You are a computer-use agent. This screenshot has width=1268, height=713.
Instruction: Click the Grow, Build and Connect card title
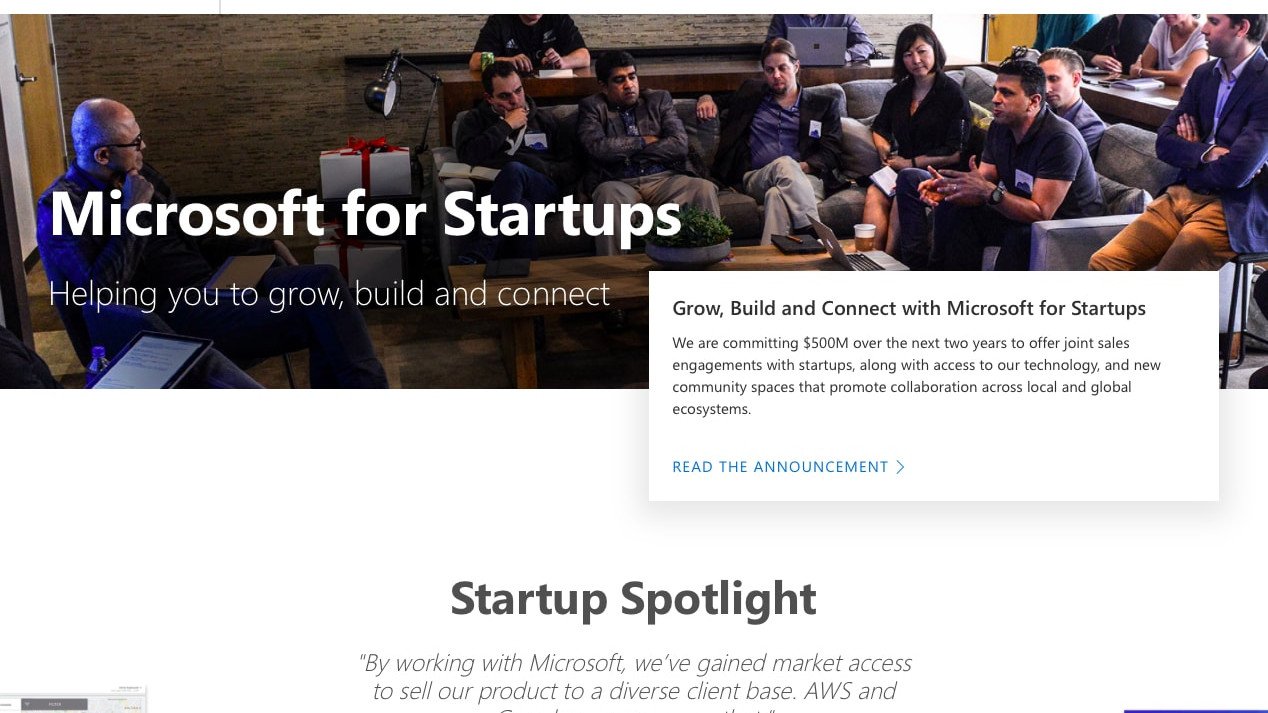[x=909, y=308]
